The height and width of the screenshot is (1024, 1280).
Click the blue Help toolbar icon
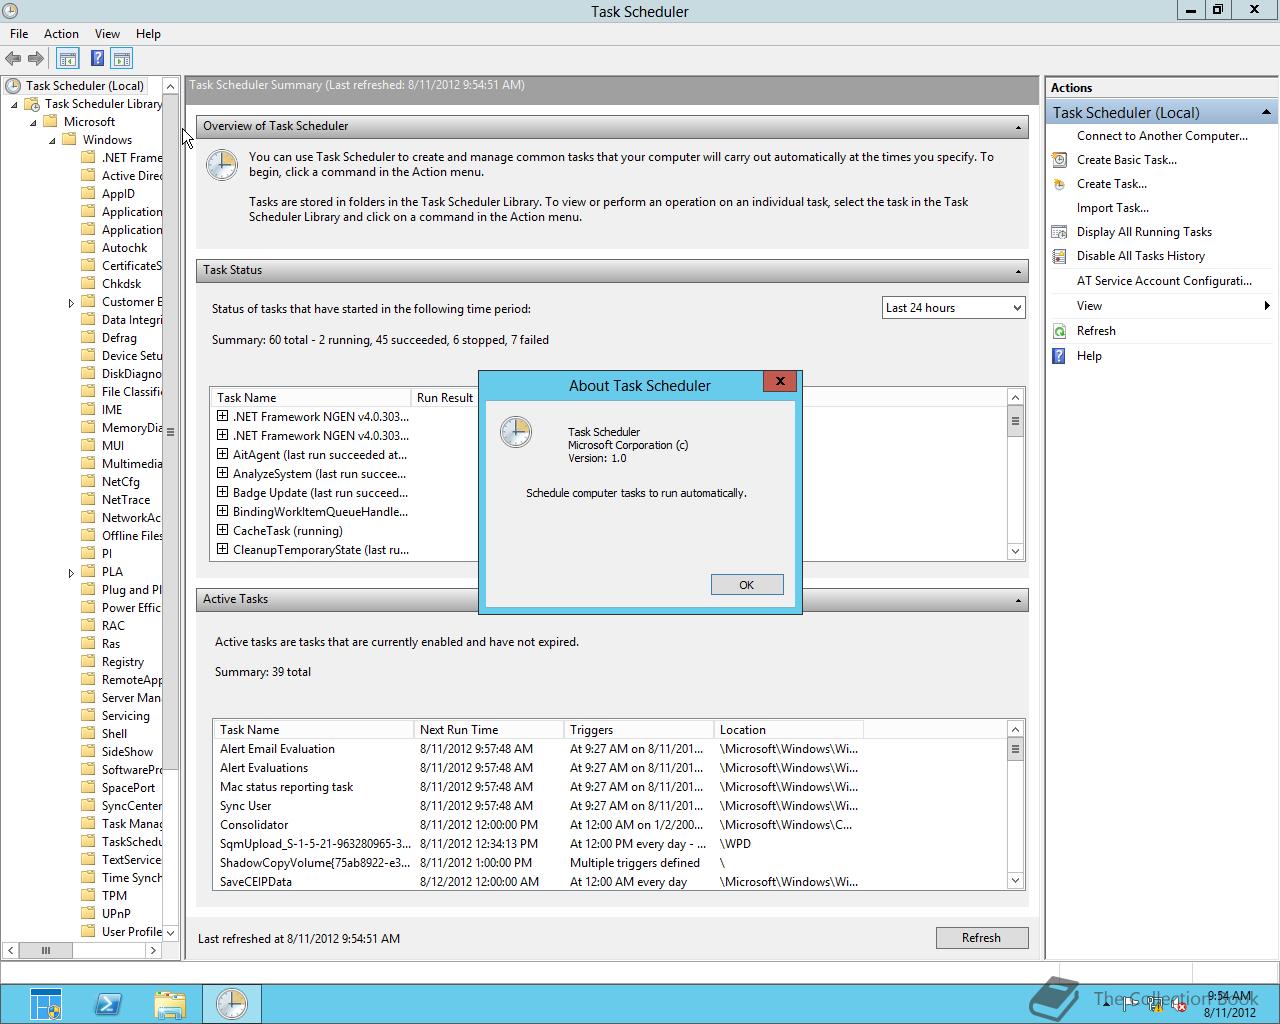pyautogui.click(x=97, y=59)
